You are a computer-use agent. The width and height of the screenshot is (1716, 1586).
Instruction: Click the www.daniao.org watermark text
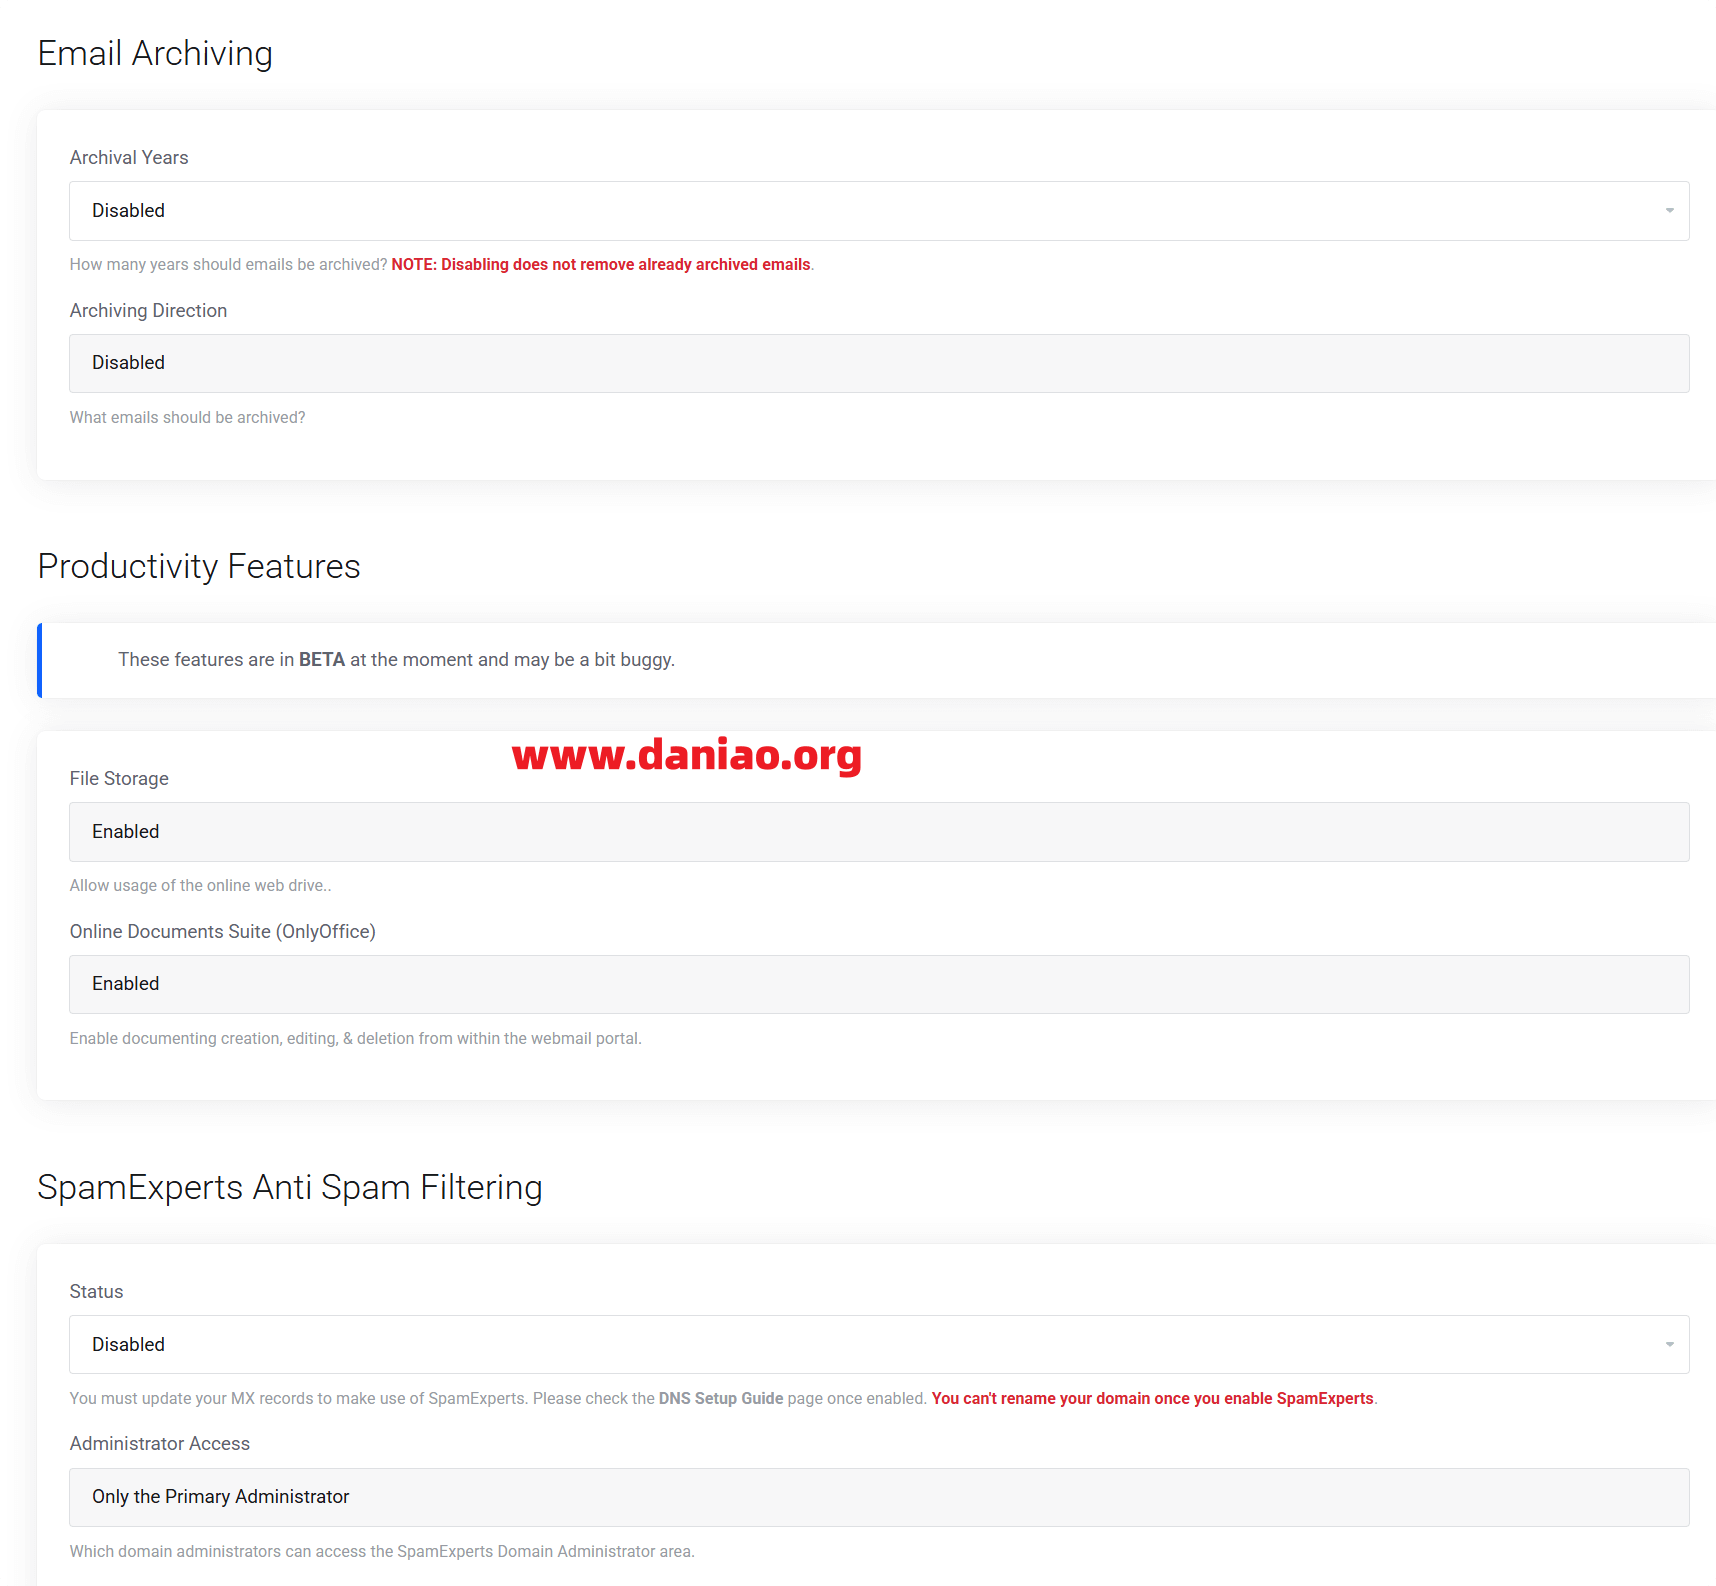click(x=686, y=755)
